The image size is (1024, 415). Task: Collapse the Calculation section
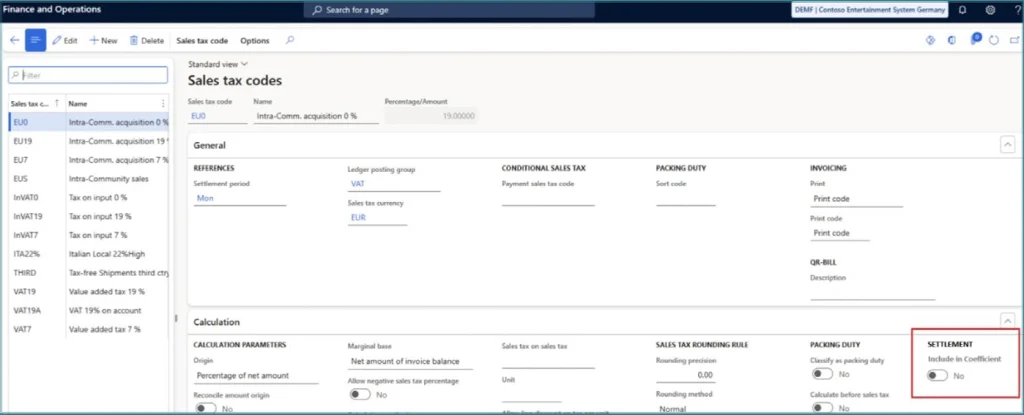[1008, 321]
